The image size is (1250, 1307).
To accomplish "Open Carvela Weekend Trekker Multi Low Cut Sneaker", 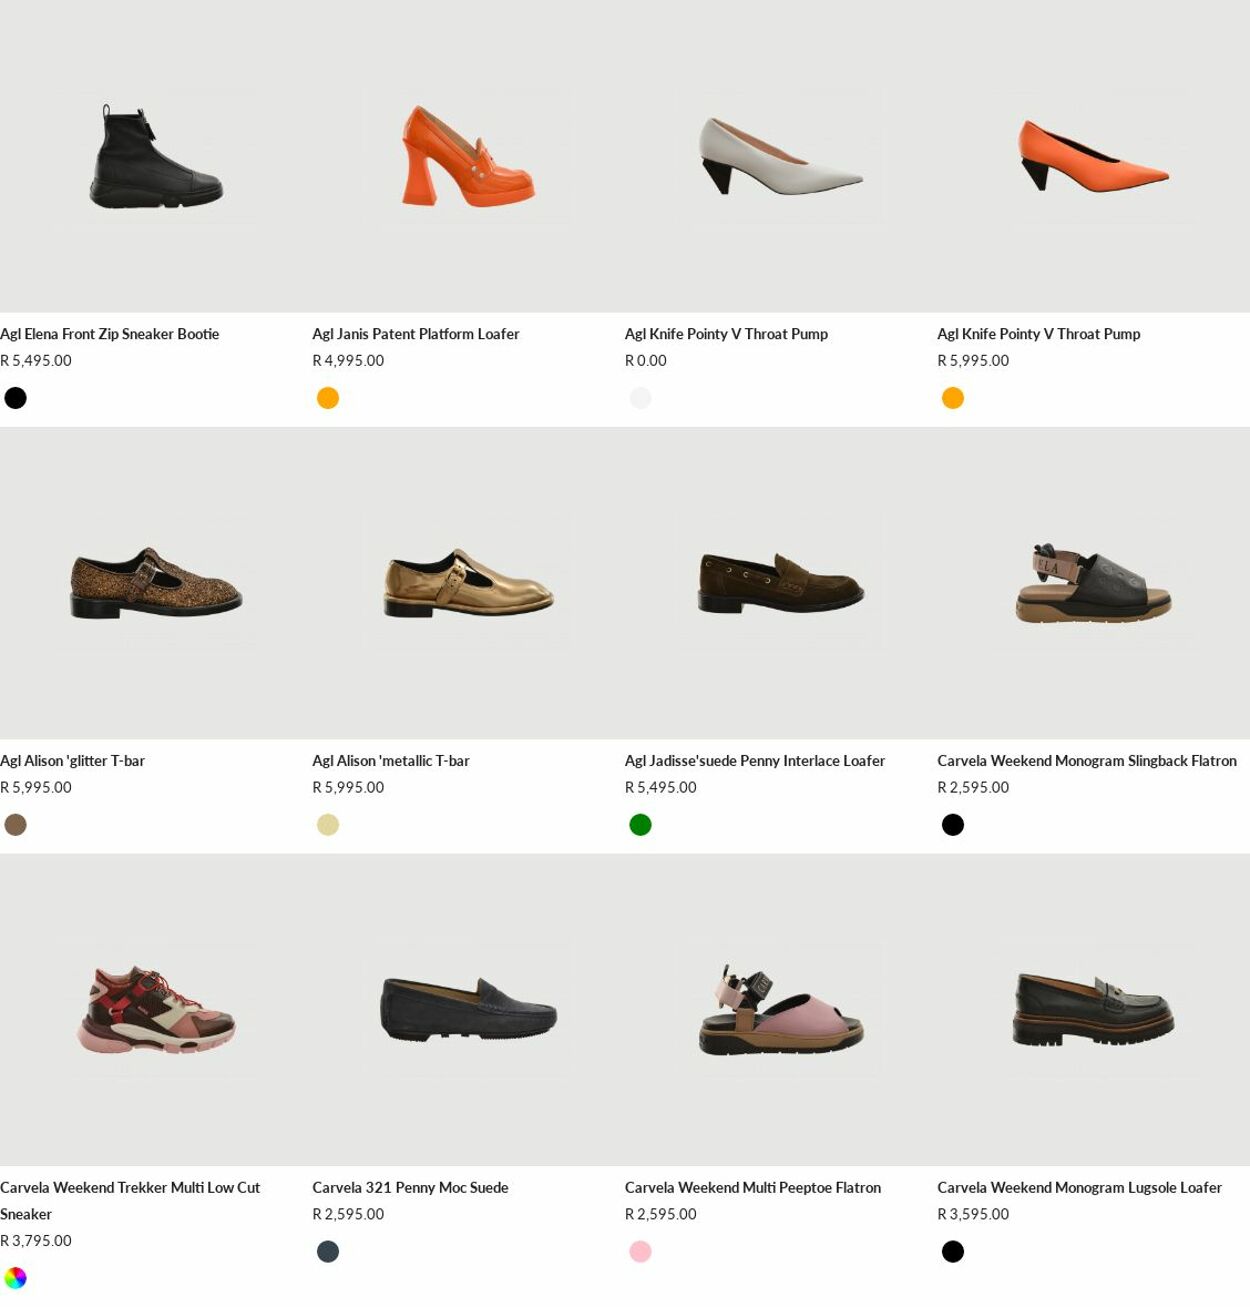I will click(x=130, y=1201).
